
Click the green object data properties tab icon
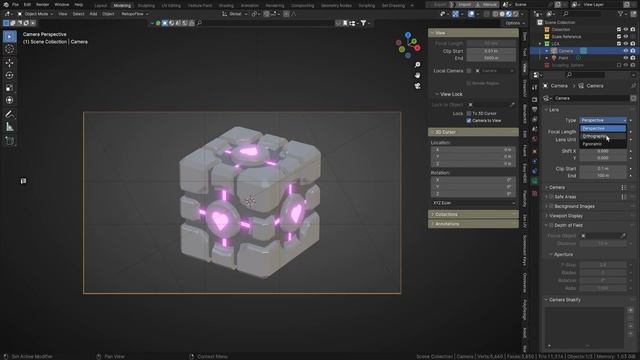coord(535,180)
